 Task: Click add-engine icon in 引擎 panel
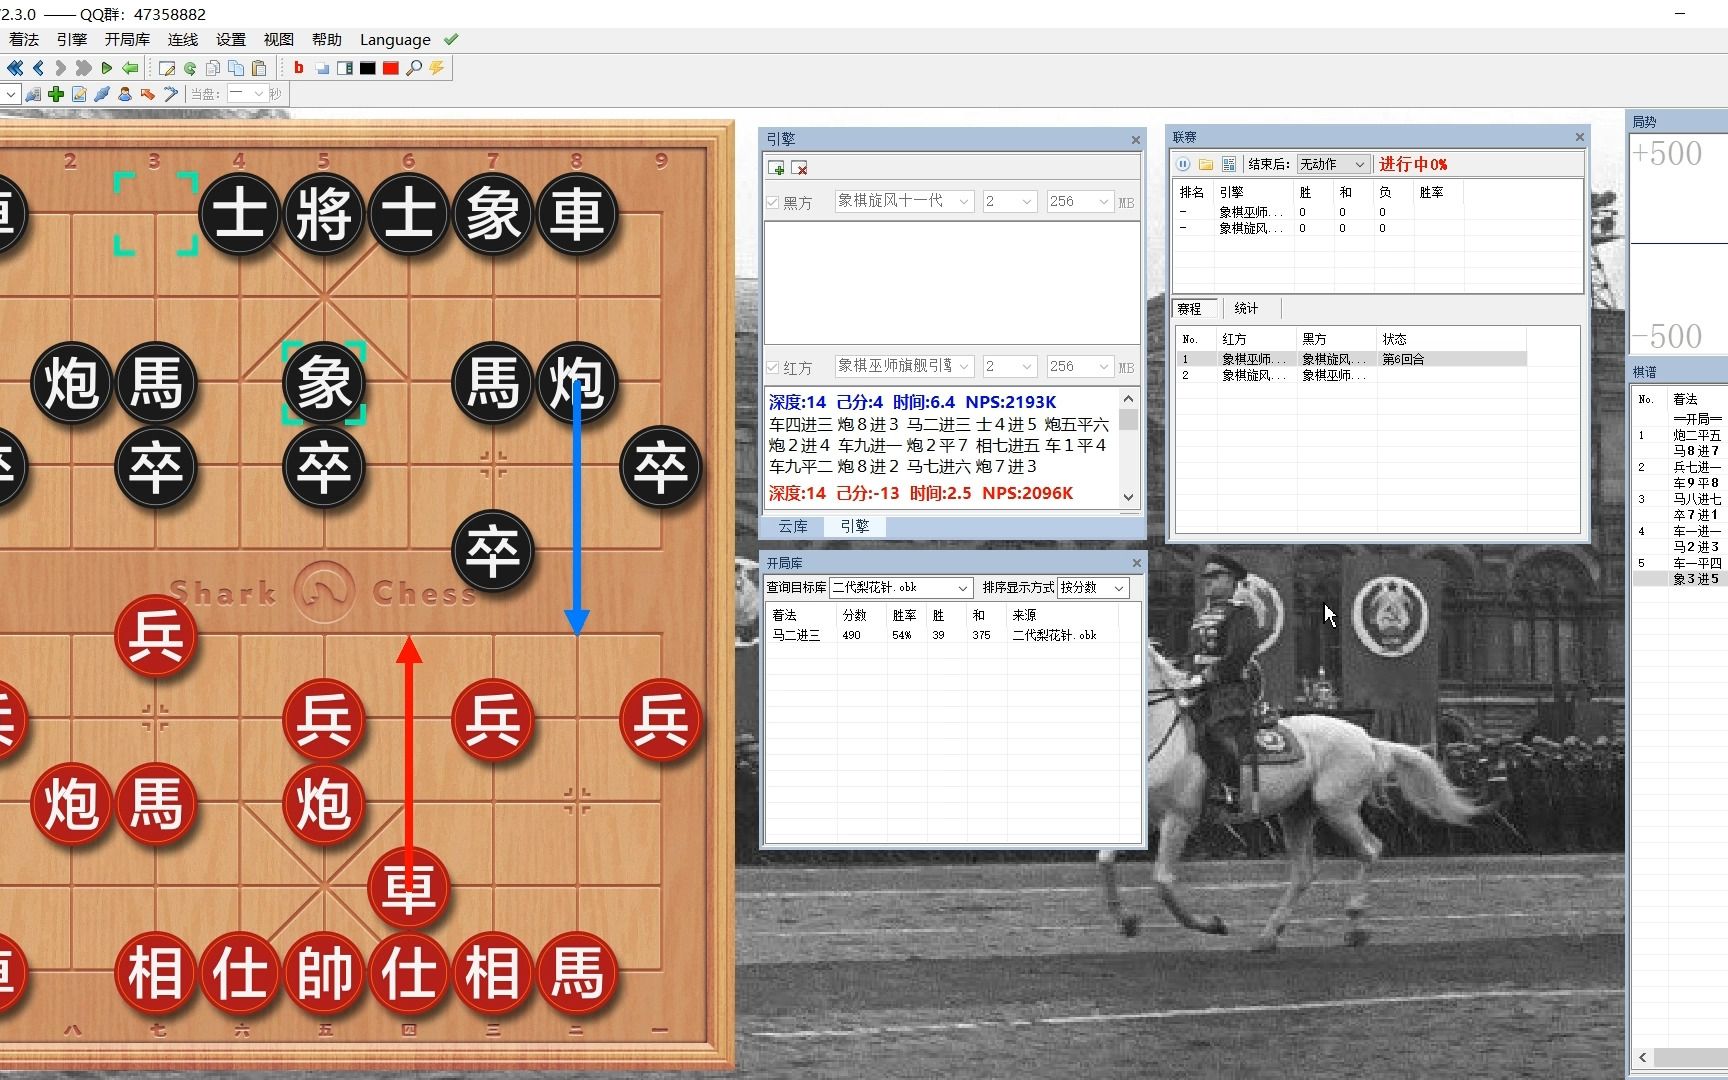(776, 168)
